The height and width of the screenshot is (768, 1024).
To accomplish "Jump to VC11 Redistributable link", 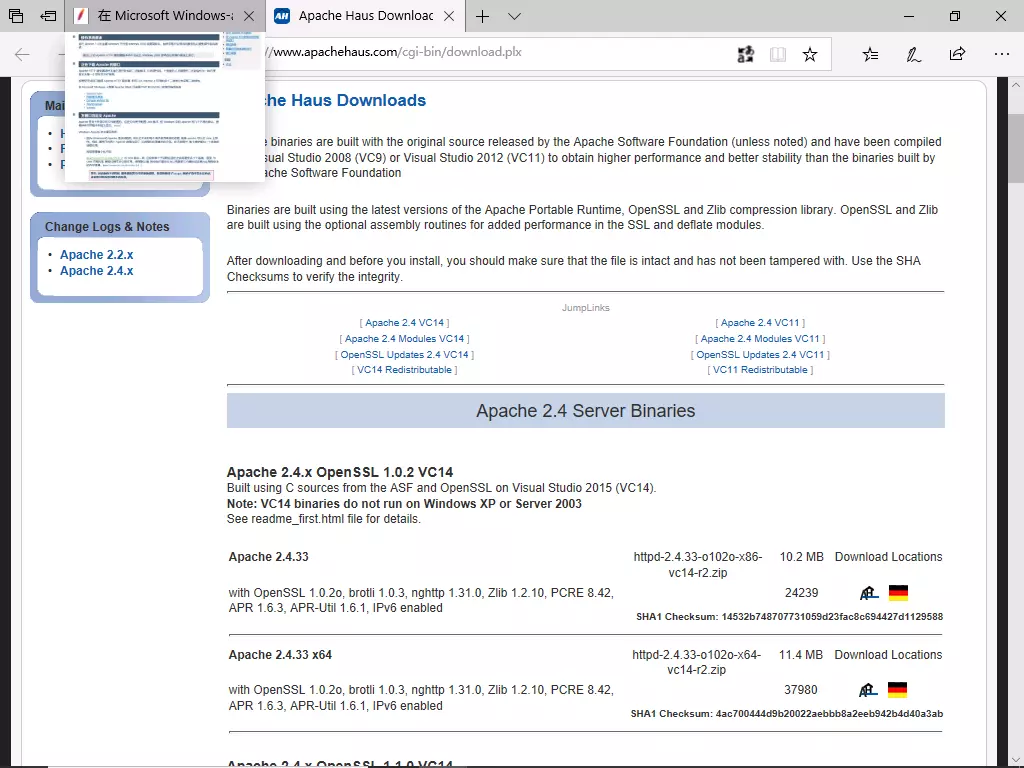I will [760, 370].
